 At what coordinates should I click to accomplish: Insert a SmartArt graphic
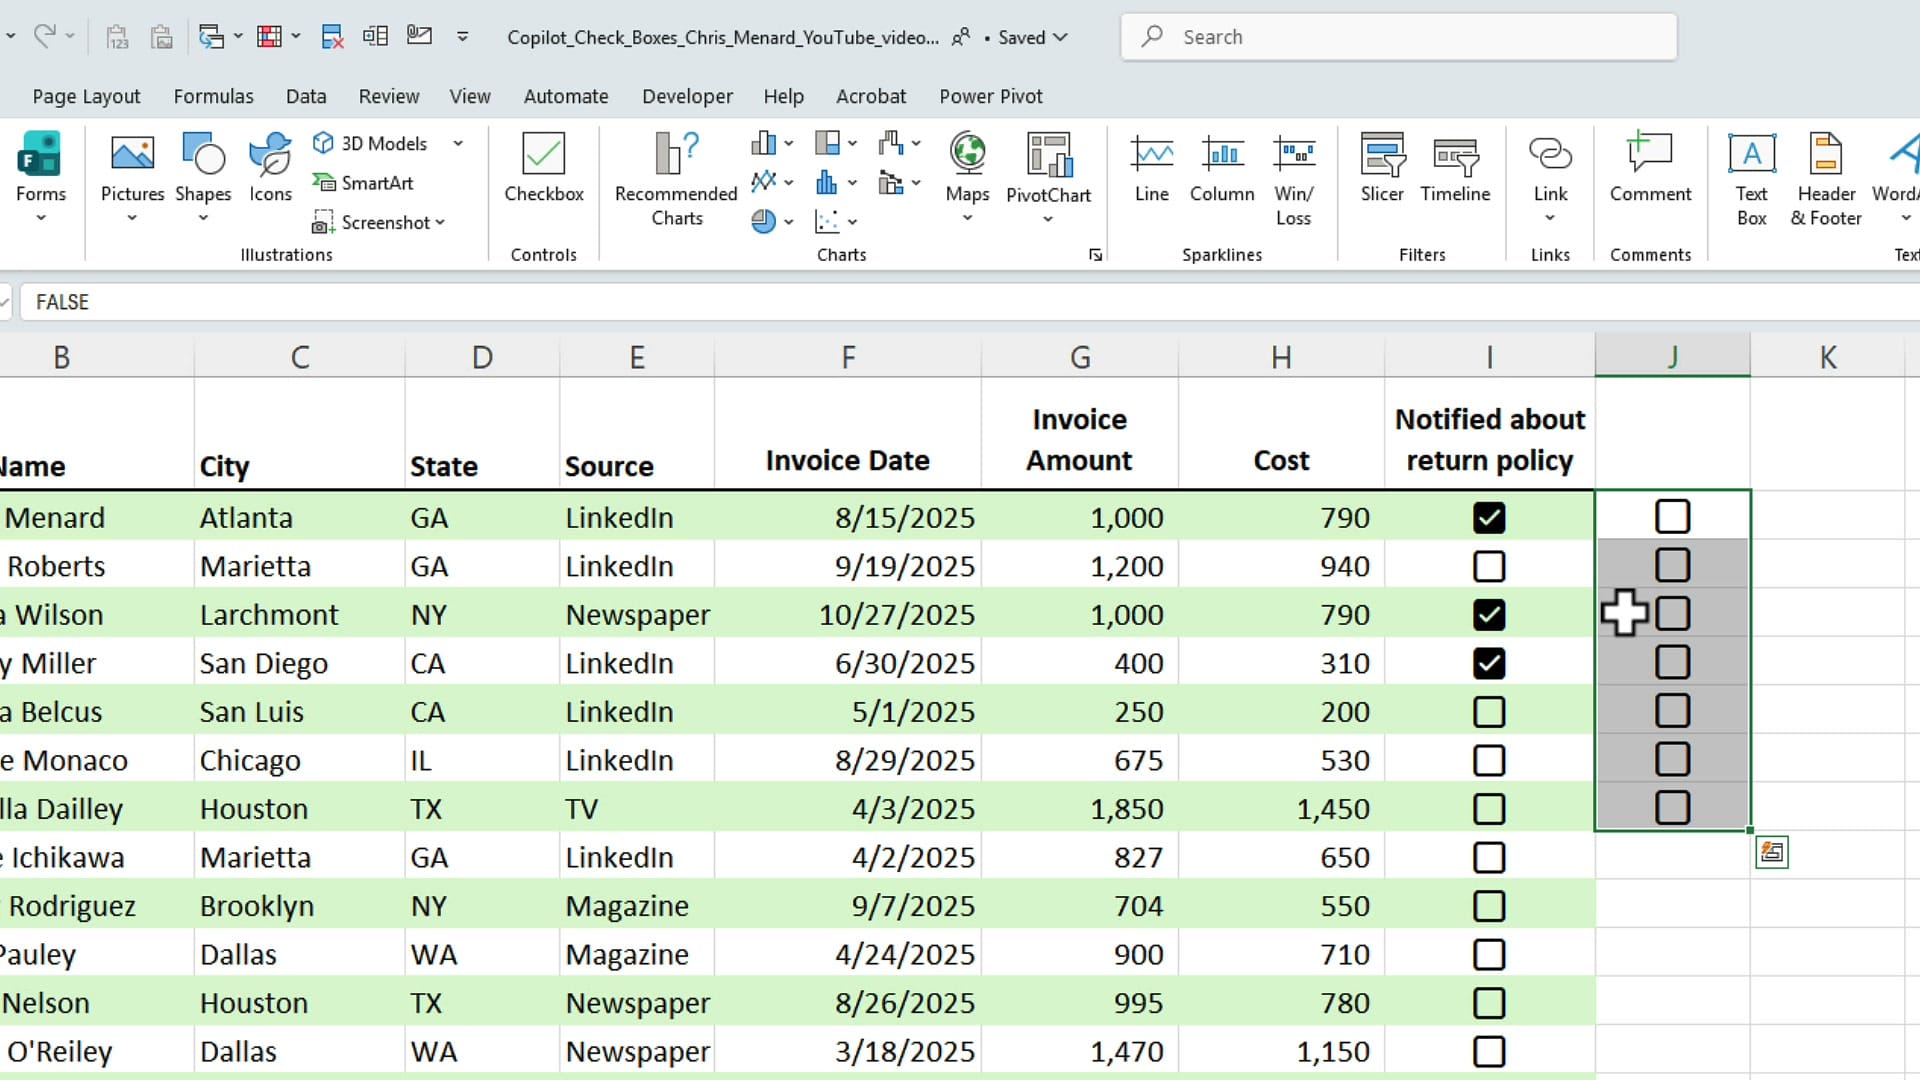pos(363,183)
